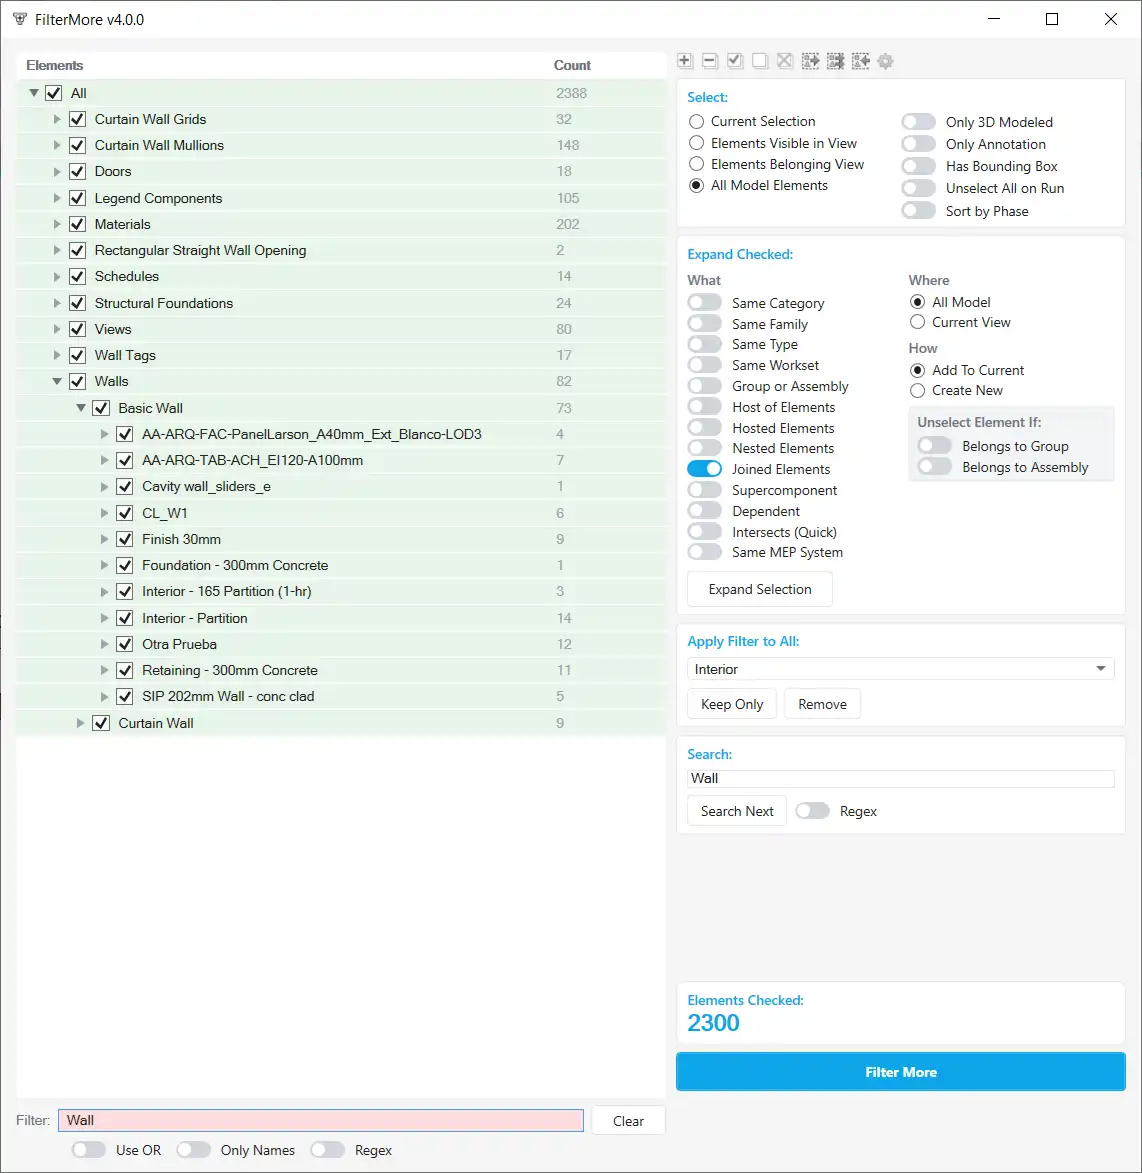Click the check all toolbar icon

[x=735, y=61]
